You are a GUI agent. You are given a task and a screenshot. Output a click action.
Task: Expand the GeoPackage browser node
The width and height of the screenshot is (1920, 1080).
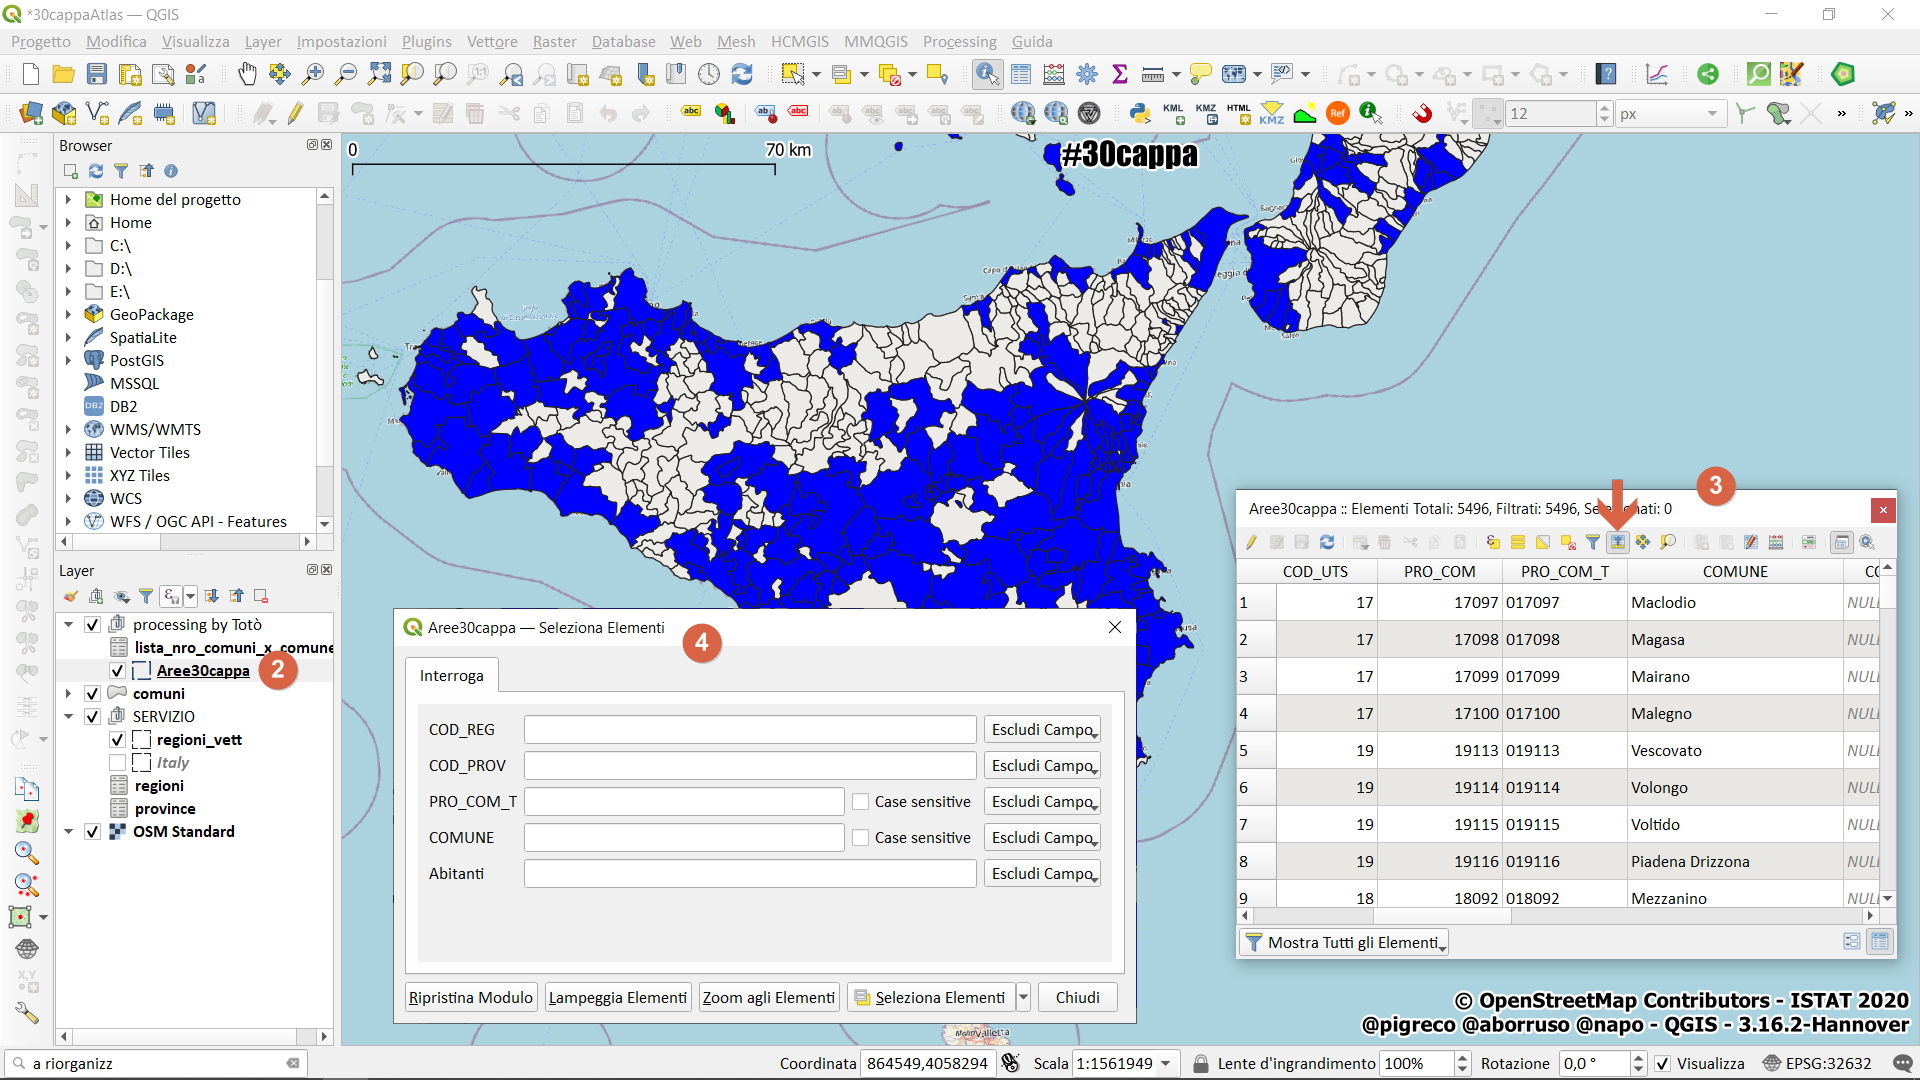[x=68, y=315]
